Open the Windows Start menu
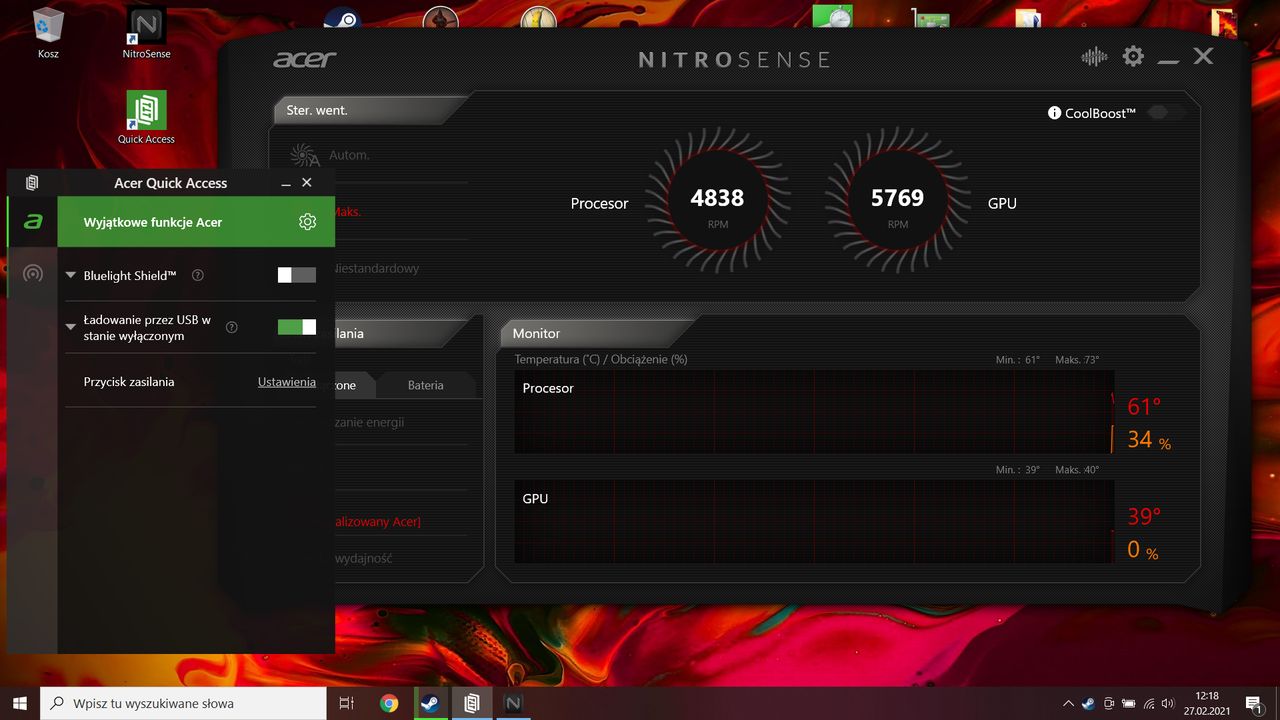1280x720 pixels. pyautogui.click(x=20, y=703)
